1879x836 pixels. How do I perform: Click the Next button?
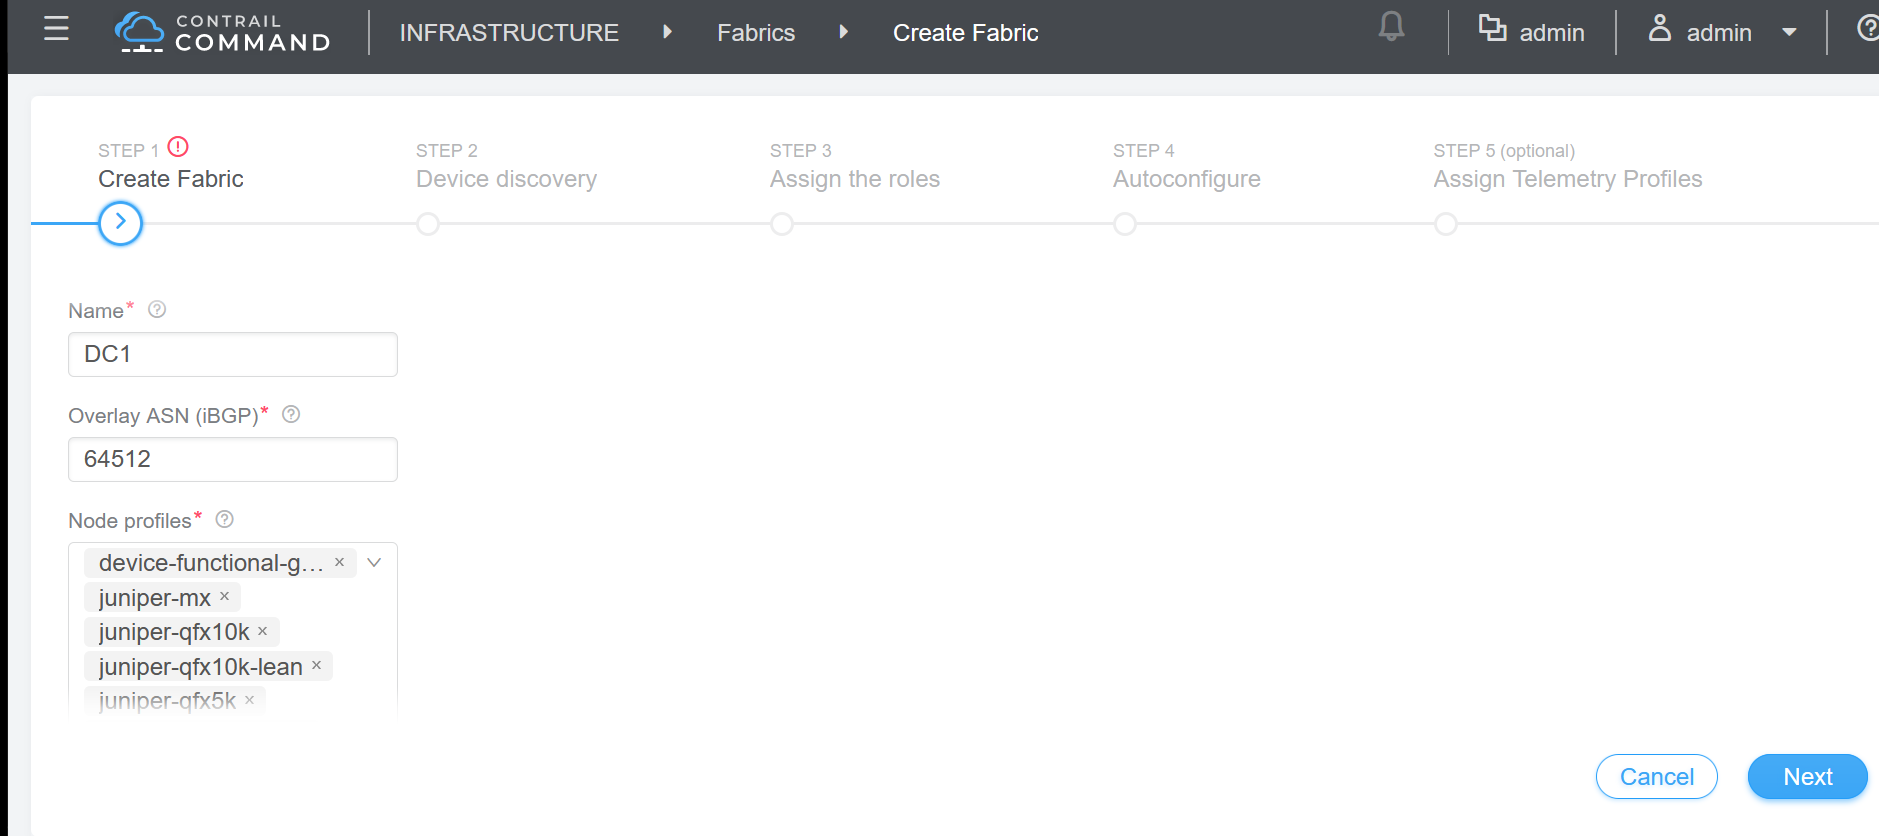[1807, 777]
